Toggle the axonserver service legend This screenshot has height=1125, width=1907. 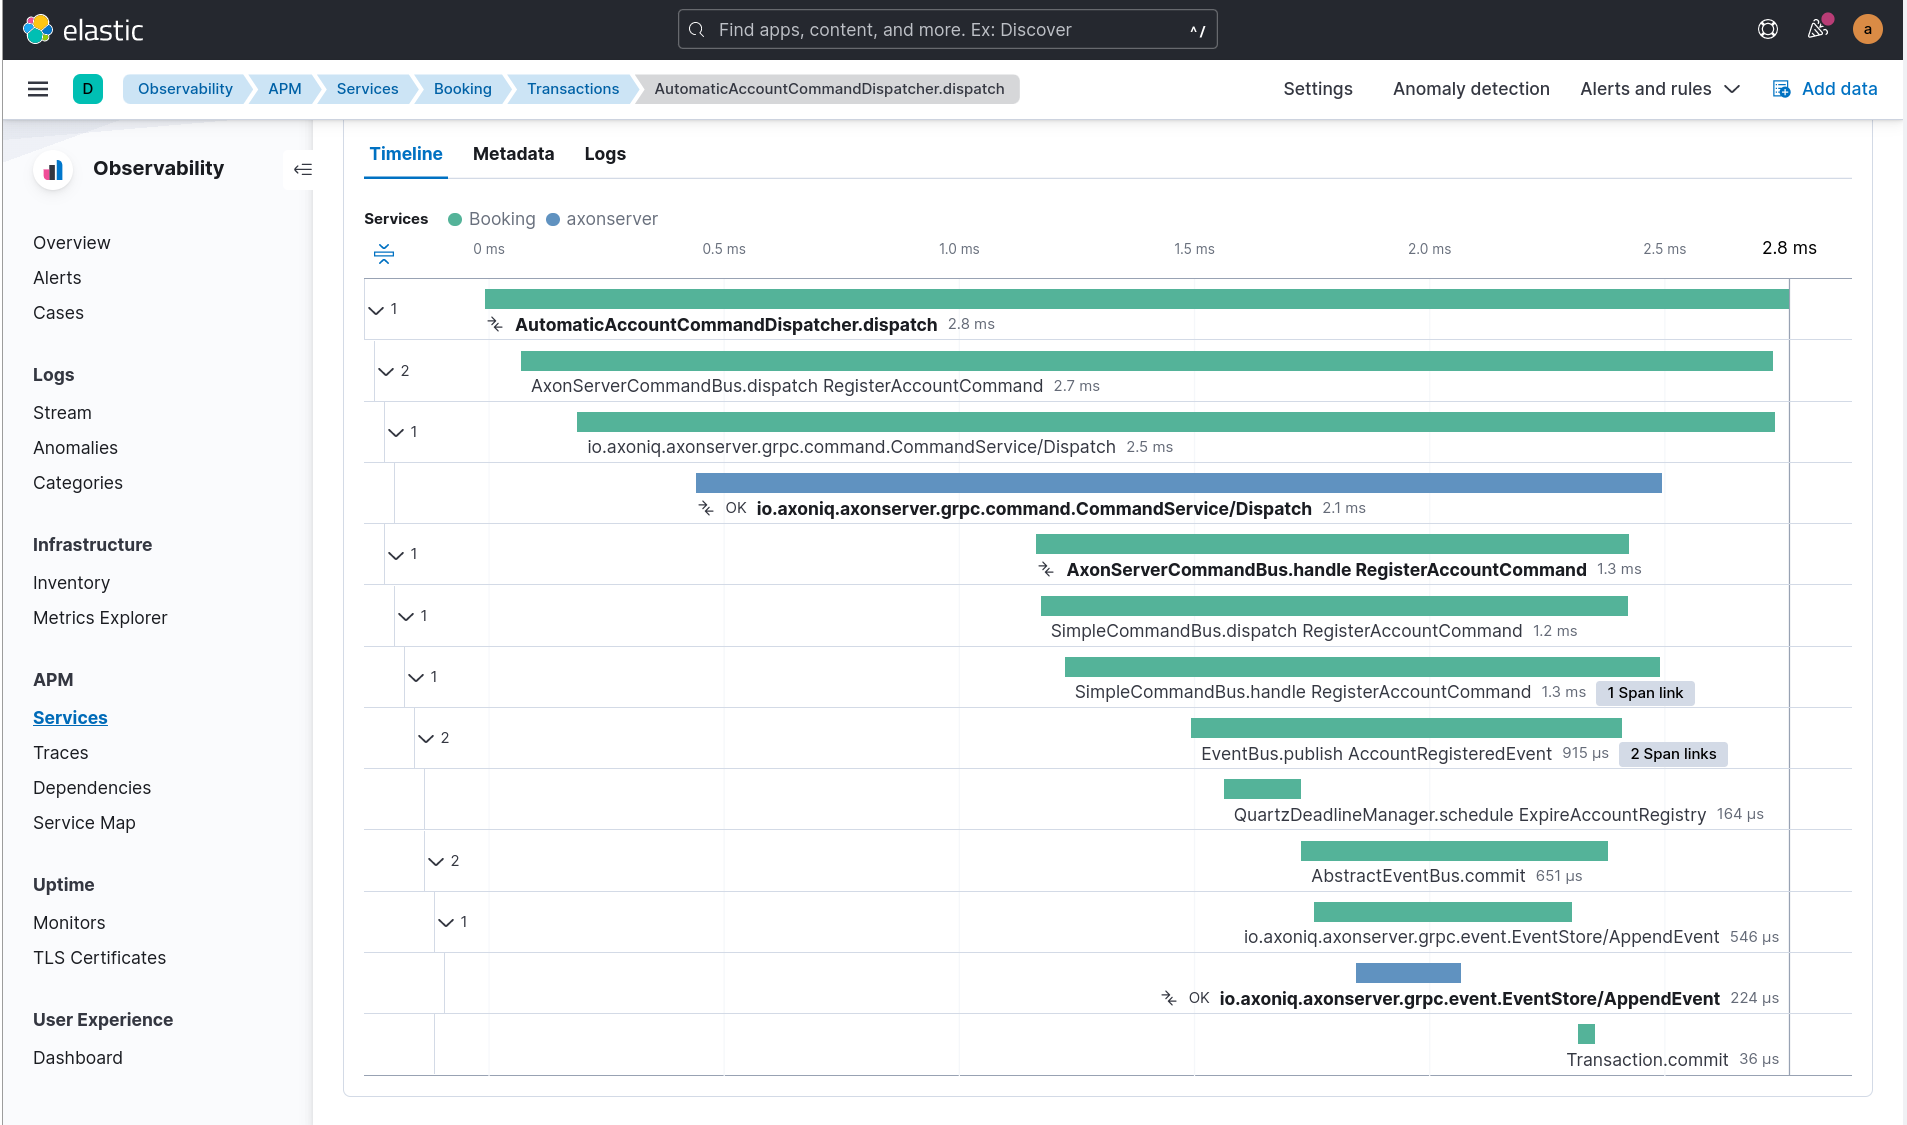coord(601,219)
